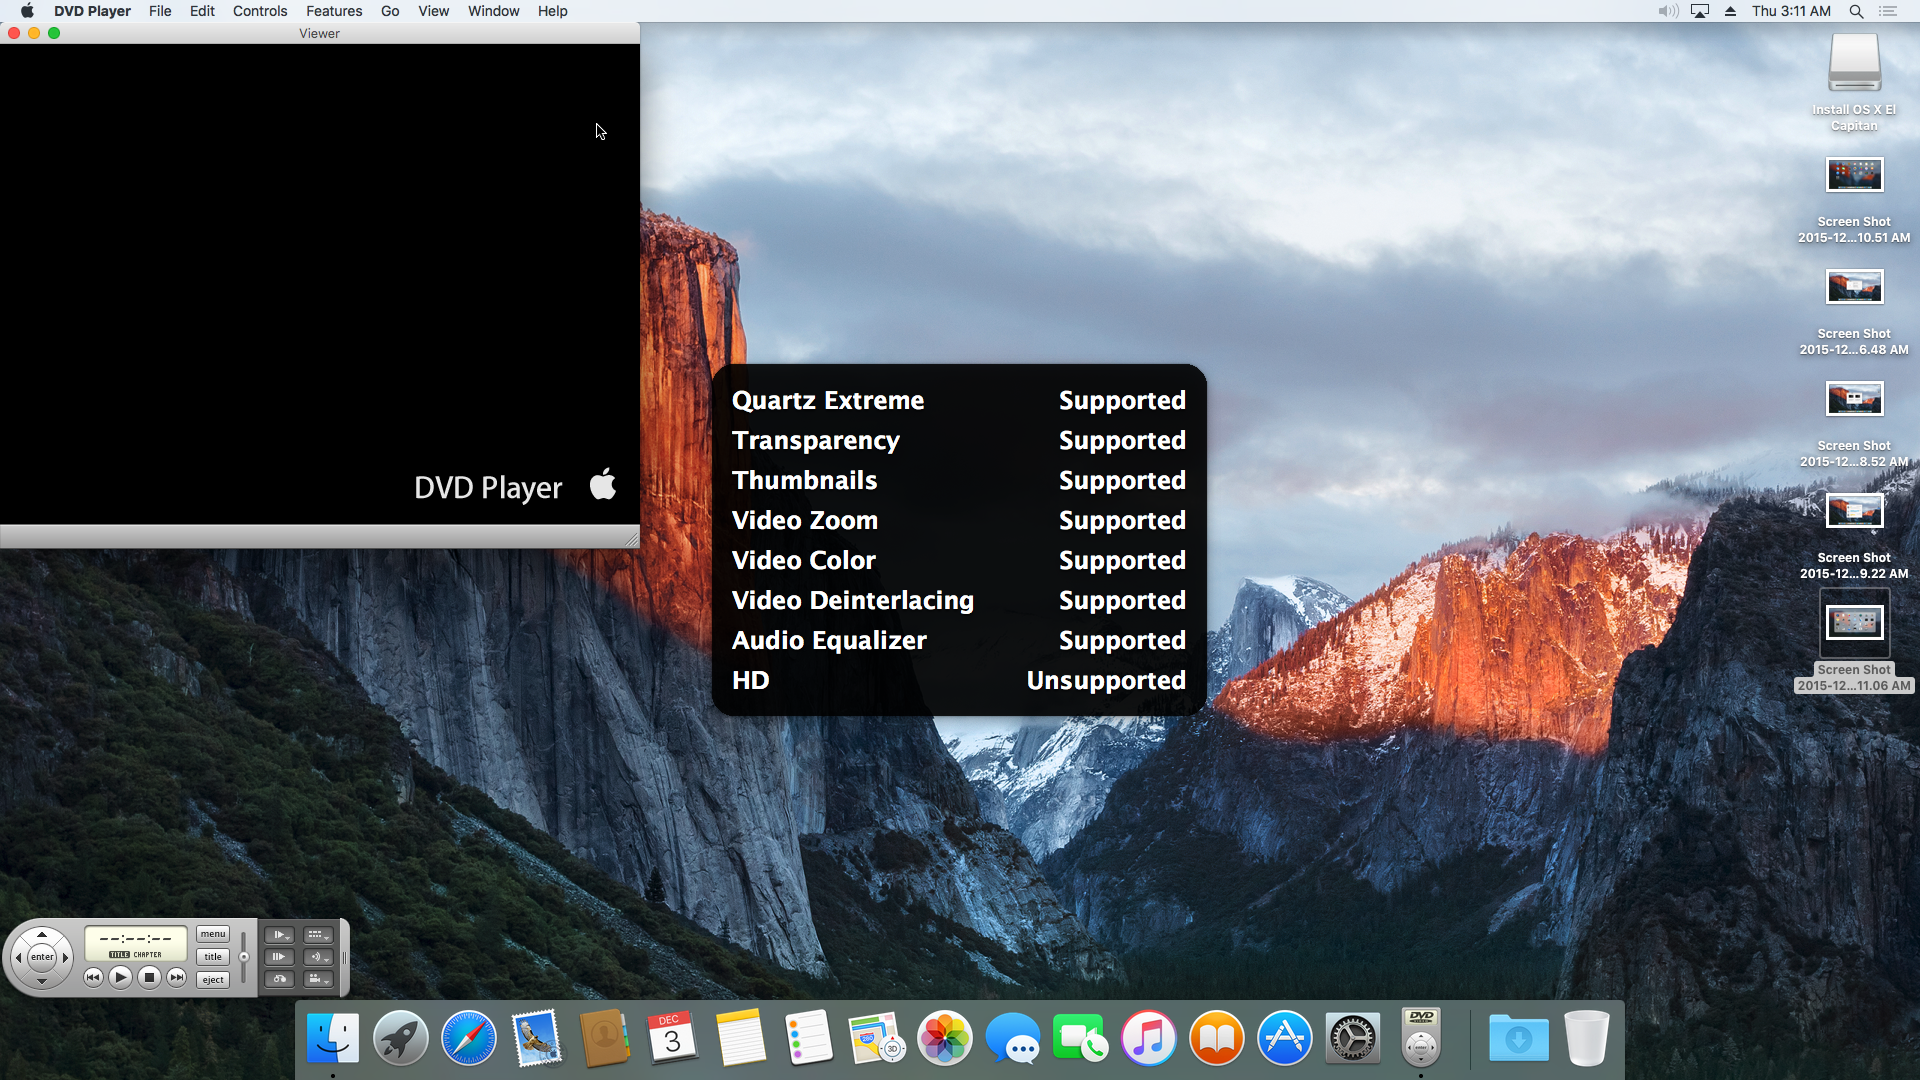Open Calendar from the Dock
The image size is (1920, 1080).
click(673, 1038)
